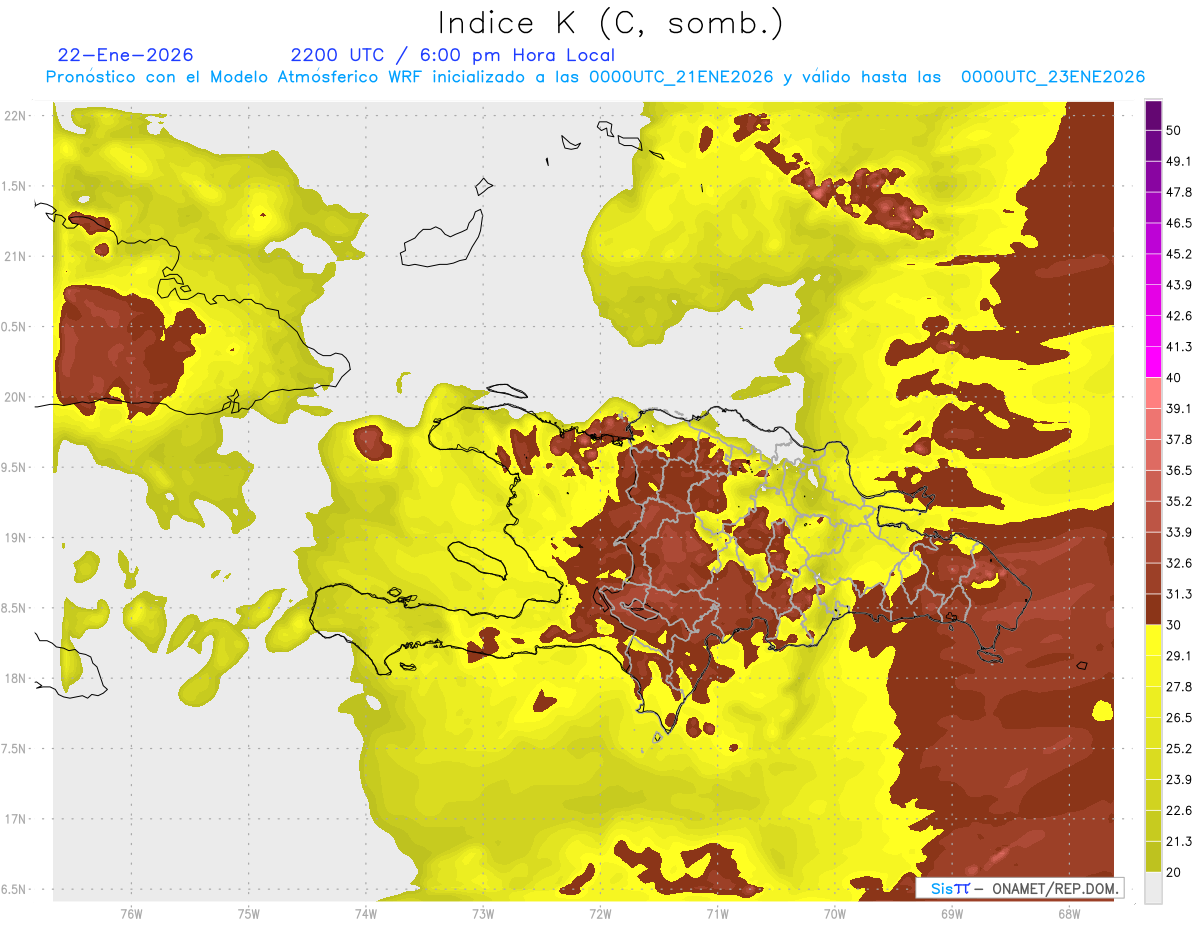Click the colorbar value '26.5'
Image resolution: width=1200 pixels, height=927 pixels.
click(x=1179, y=717)
